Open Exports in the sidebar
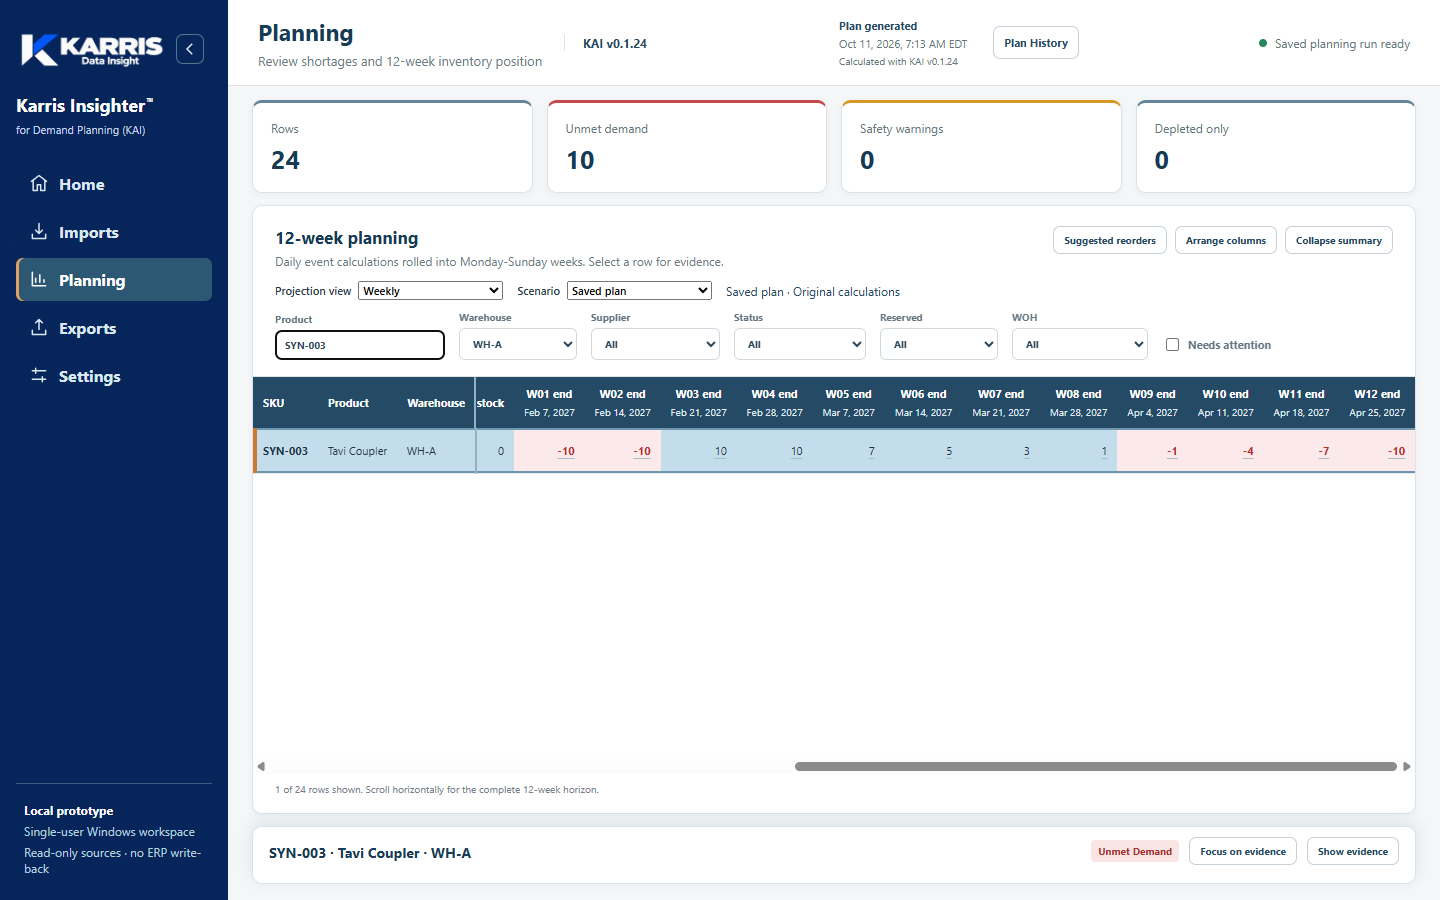The width and height of the screenshot is (1440, 900). (114, 328)
